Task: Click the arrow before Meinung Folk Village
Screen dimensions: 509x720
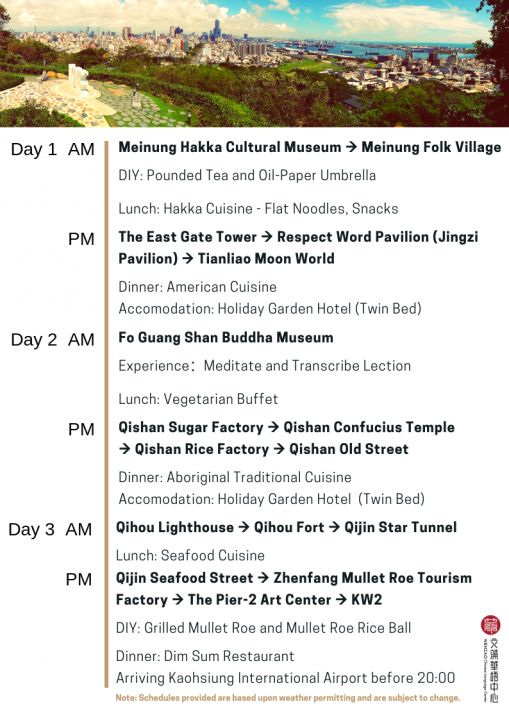Action: [x=351, y=147]
